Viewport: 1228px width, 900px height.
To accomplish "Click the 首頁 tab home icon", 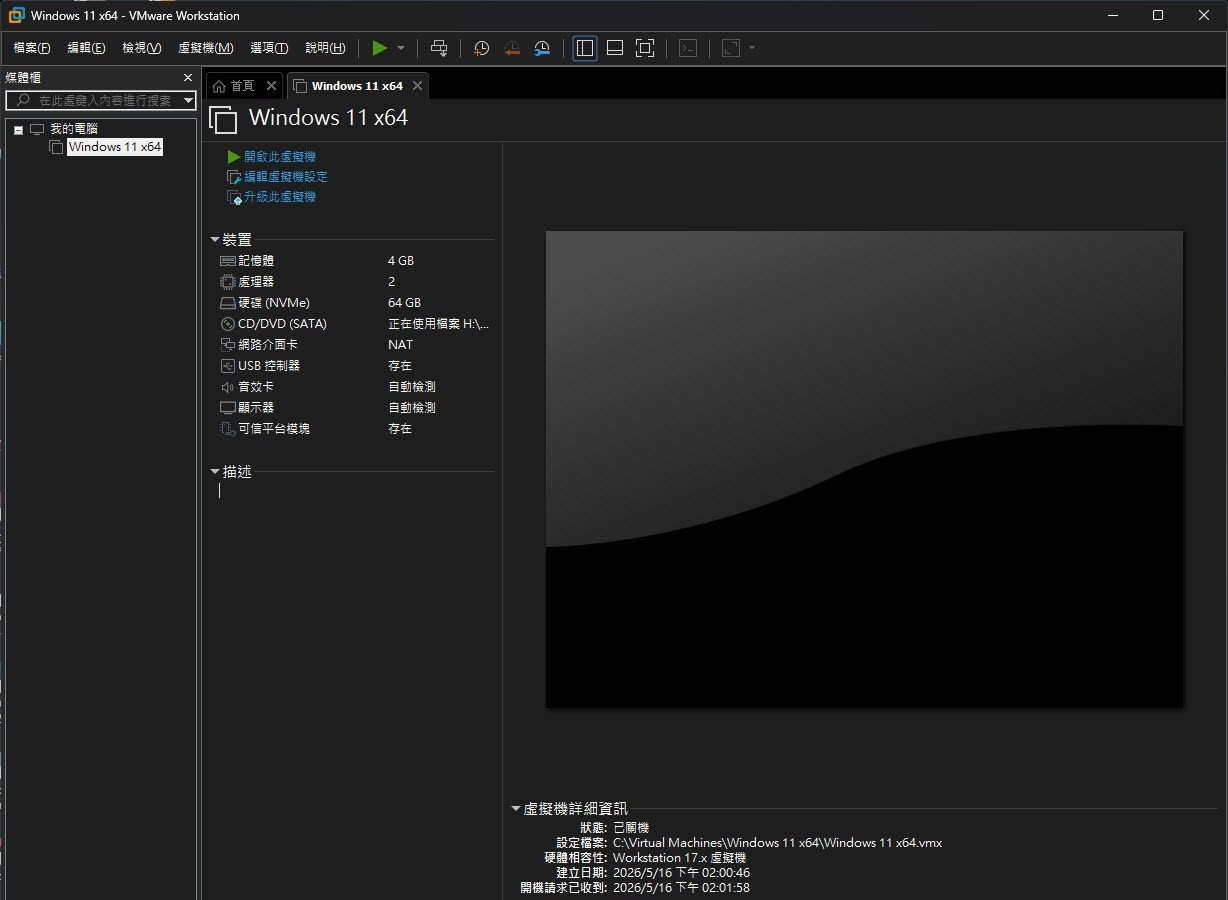I will coord(219,87).
